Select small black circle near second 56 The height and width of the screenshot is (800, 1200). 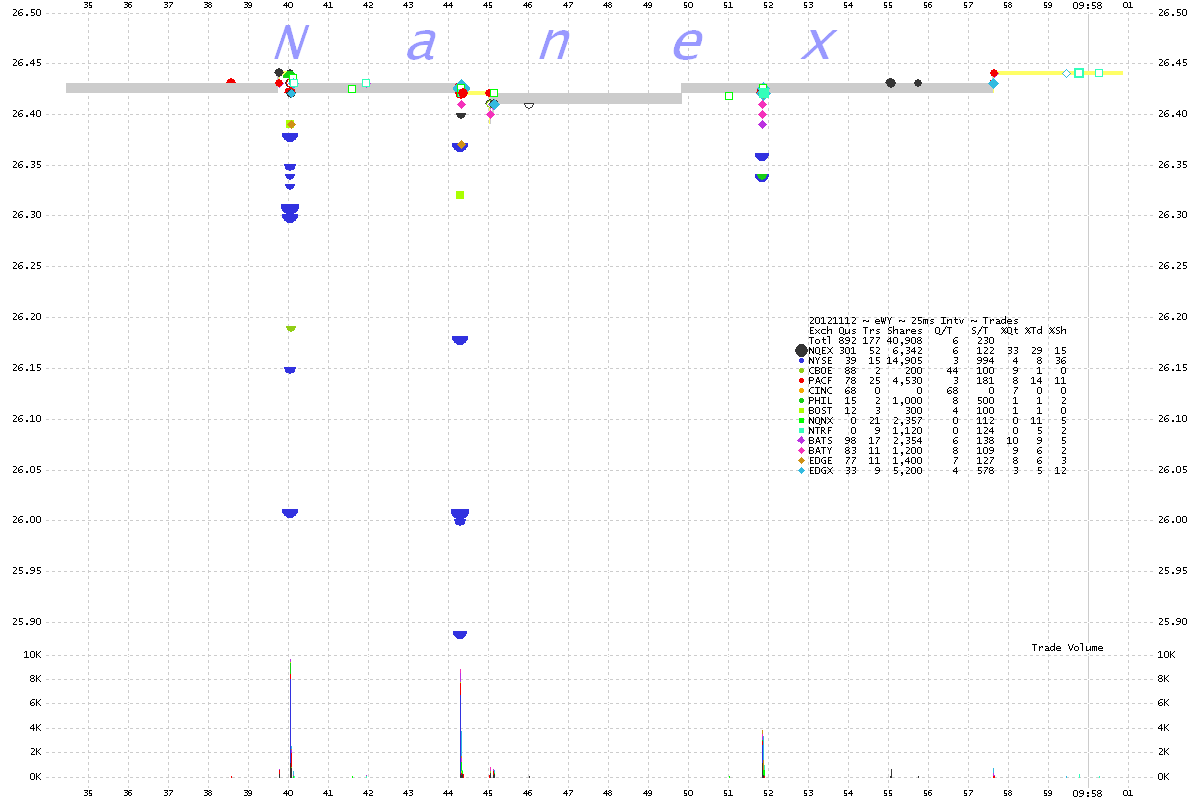918,83
